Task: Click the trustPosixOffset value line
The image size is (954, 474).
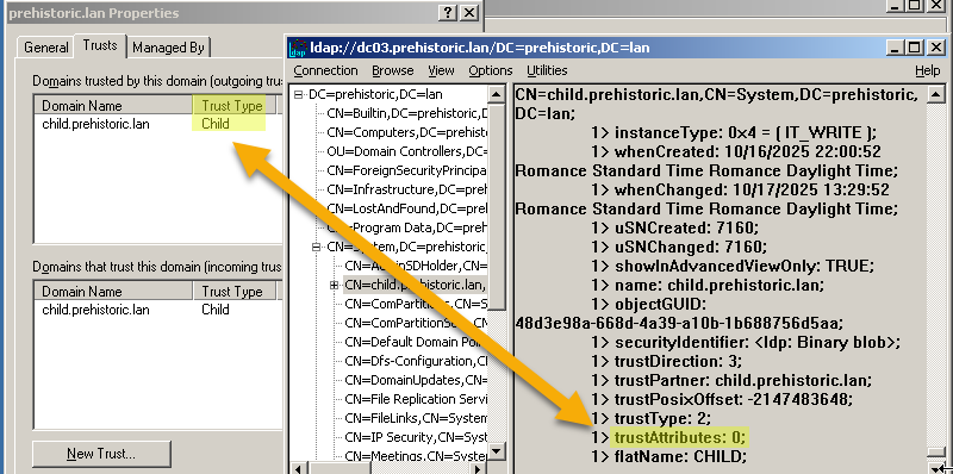Action: 722,399
